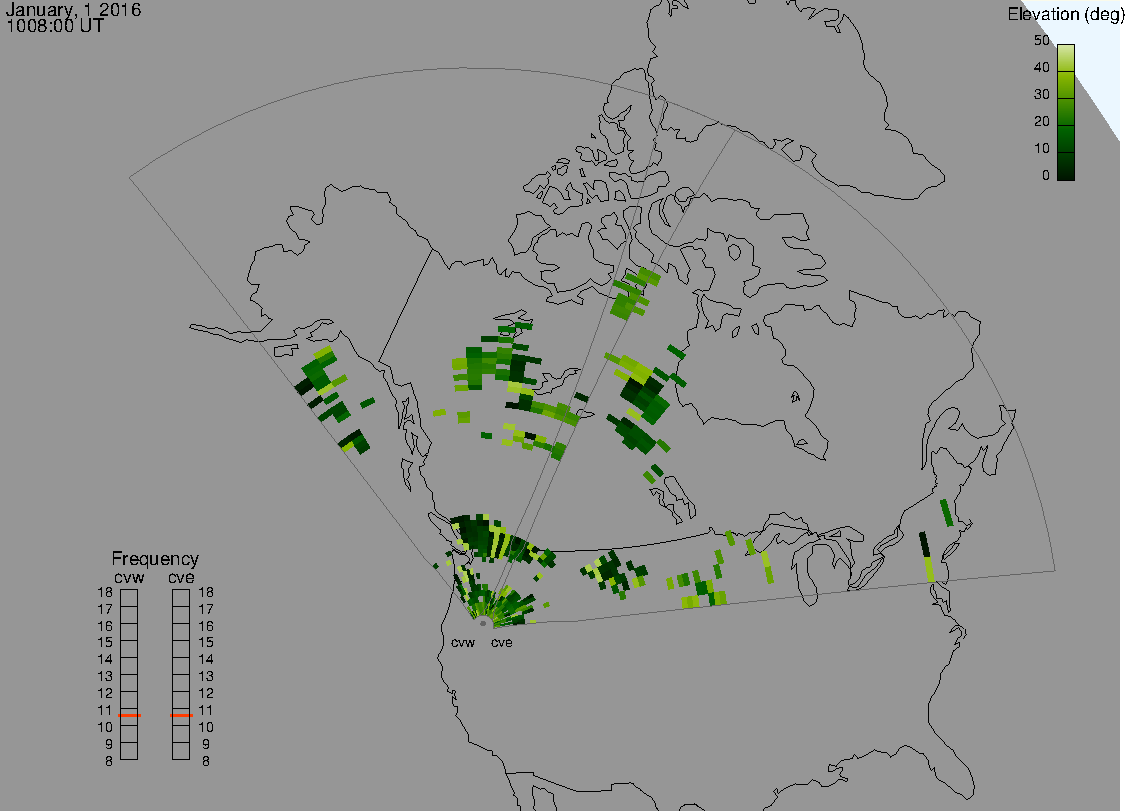This screenshot has height=811, width=1125.
Task: Click the 14 label right of cve bar
Action: pos(206,660)
